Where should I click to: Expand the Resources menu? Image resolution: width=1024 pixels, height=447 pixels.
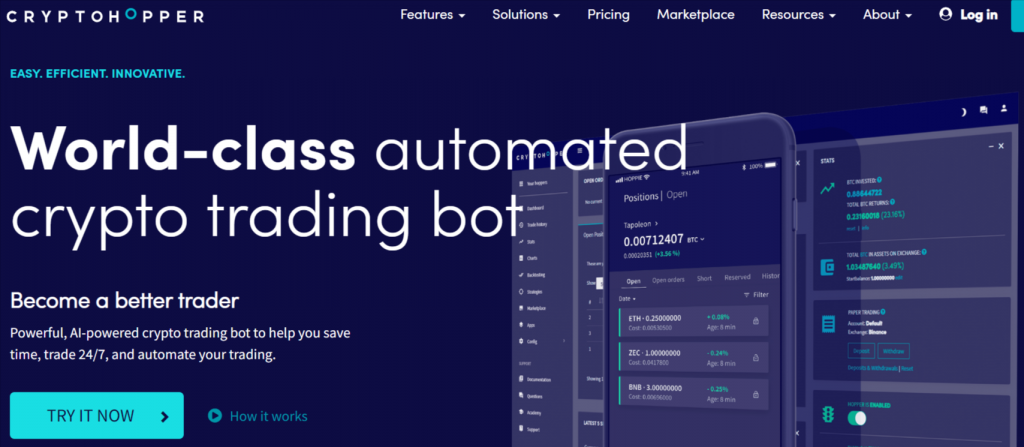point(799,14)
